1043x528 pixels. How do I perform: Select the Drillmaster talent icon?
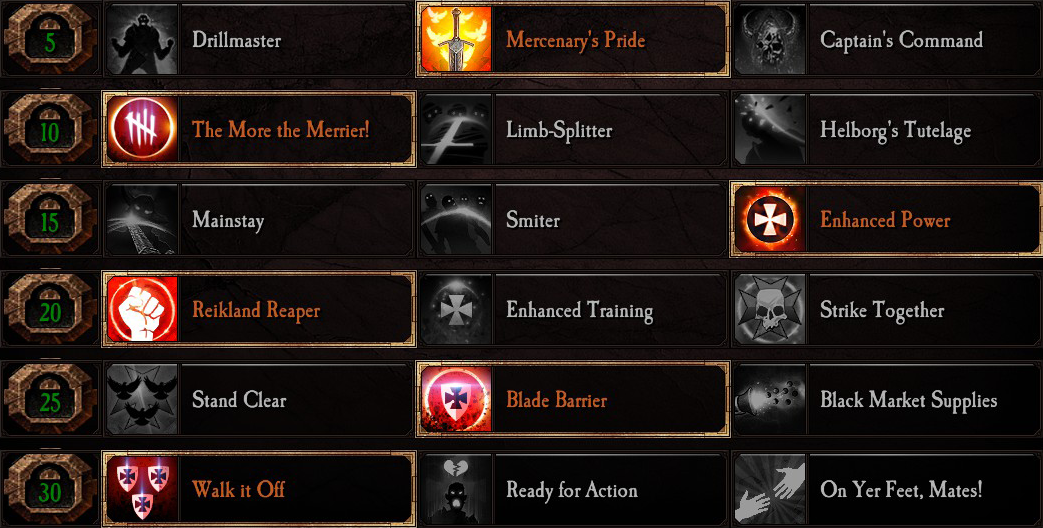click(142, 39)
